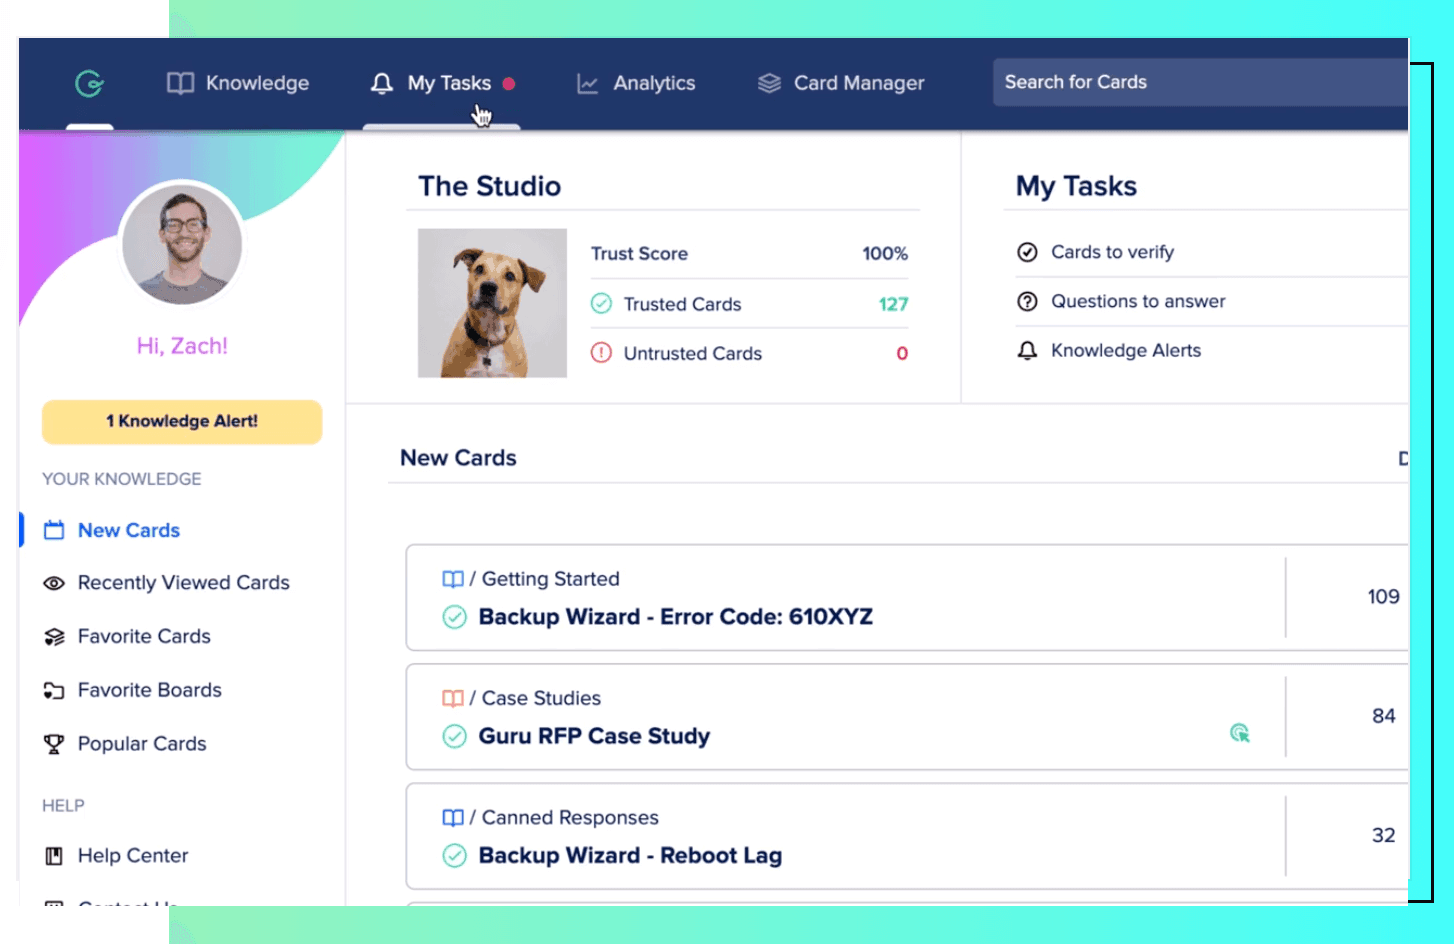
Task: Open Recently Viewed Cards
Action: pos(184,583)
